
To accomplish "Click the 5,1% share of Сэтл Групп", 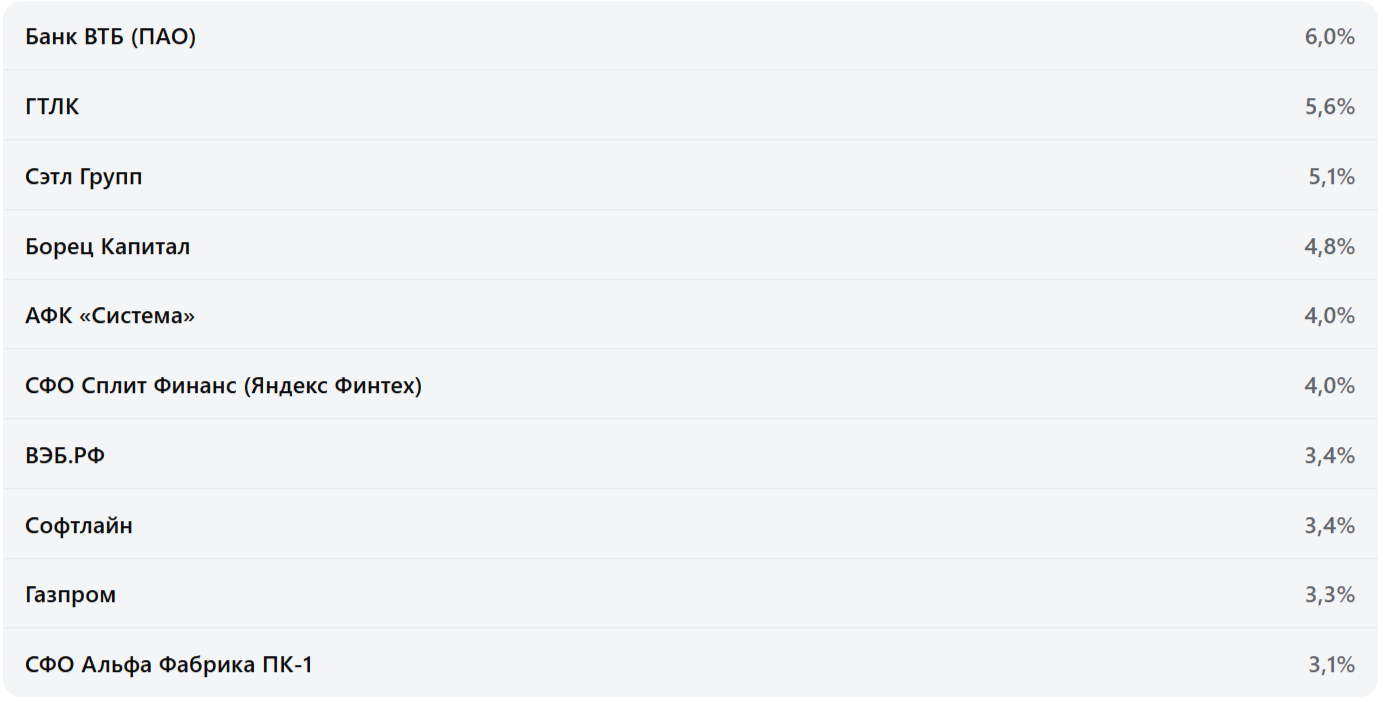I will point(1331,177).
